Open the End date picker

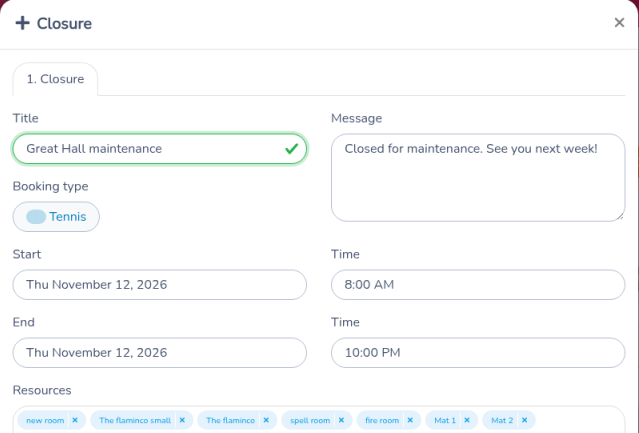(x=159, y=353)
